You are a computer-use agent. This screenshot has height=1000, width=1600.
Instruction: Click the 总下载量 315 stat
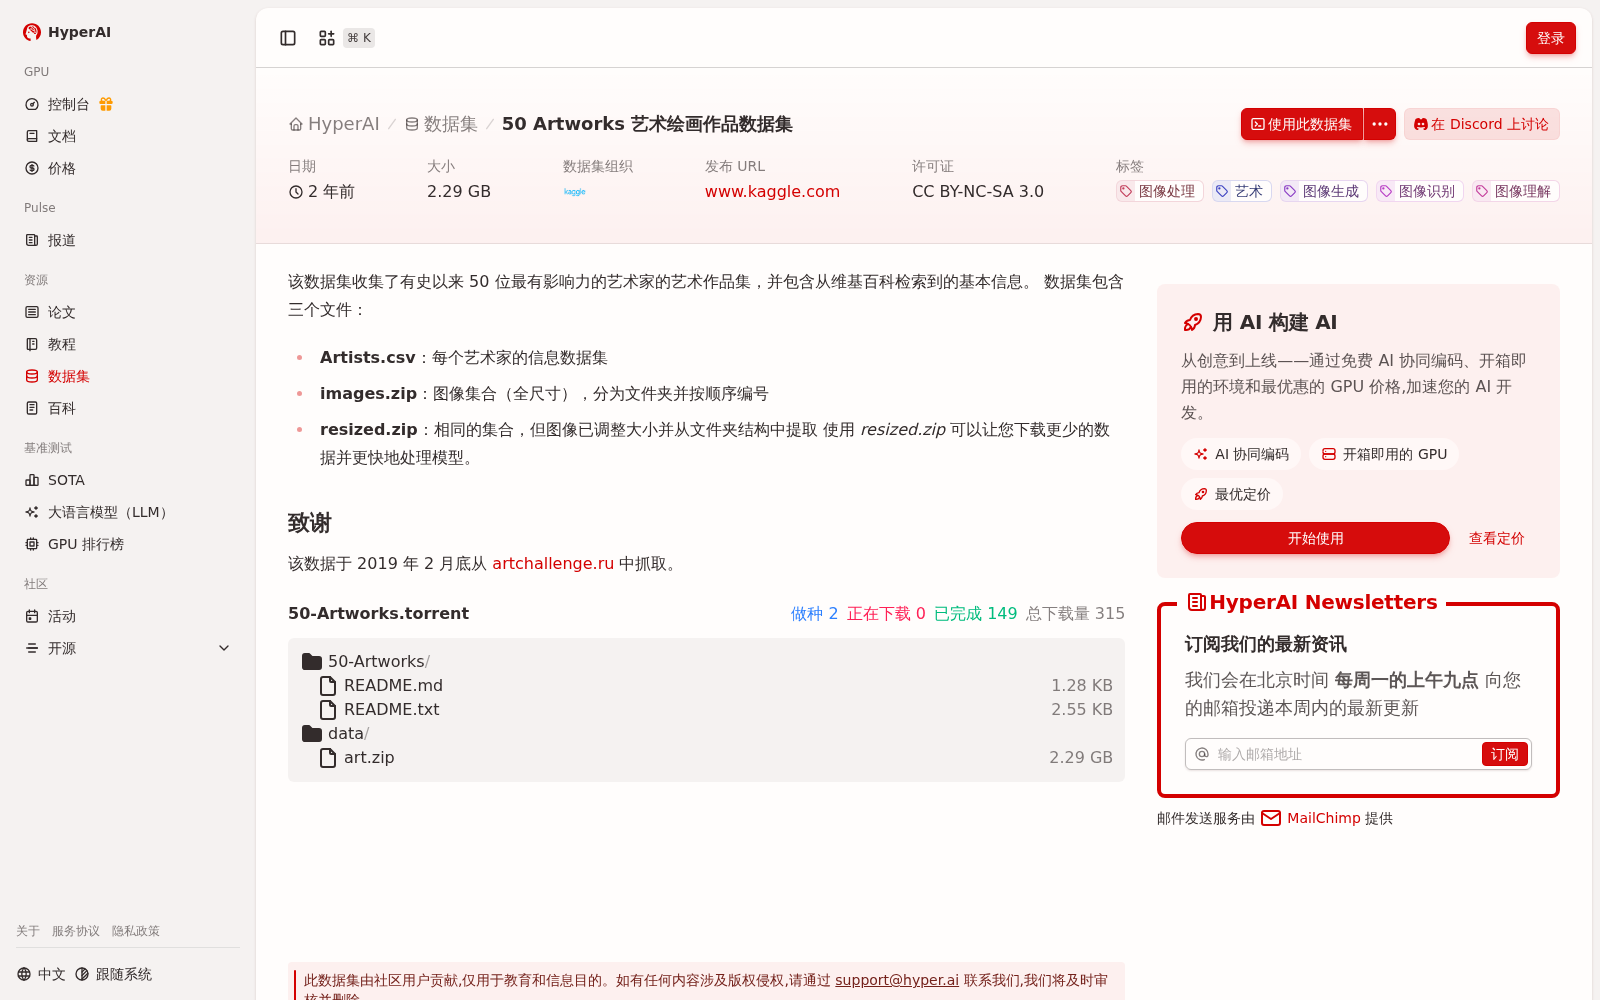click(x=1075, y=614)
